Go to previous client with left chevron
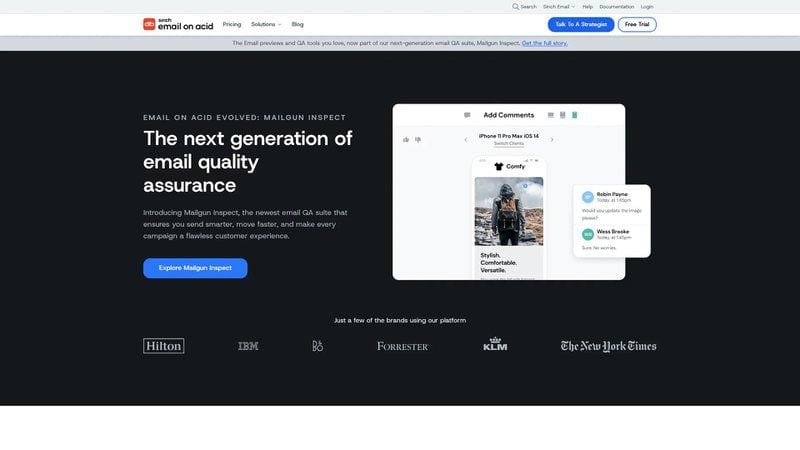Image resolution: width=800 pixels, height=450 pixels. click(465, 140)
